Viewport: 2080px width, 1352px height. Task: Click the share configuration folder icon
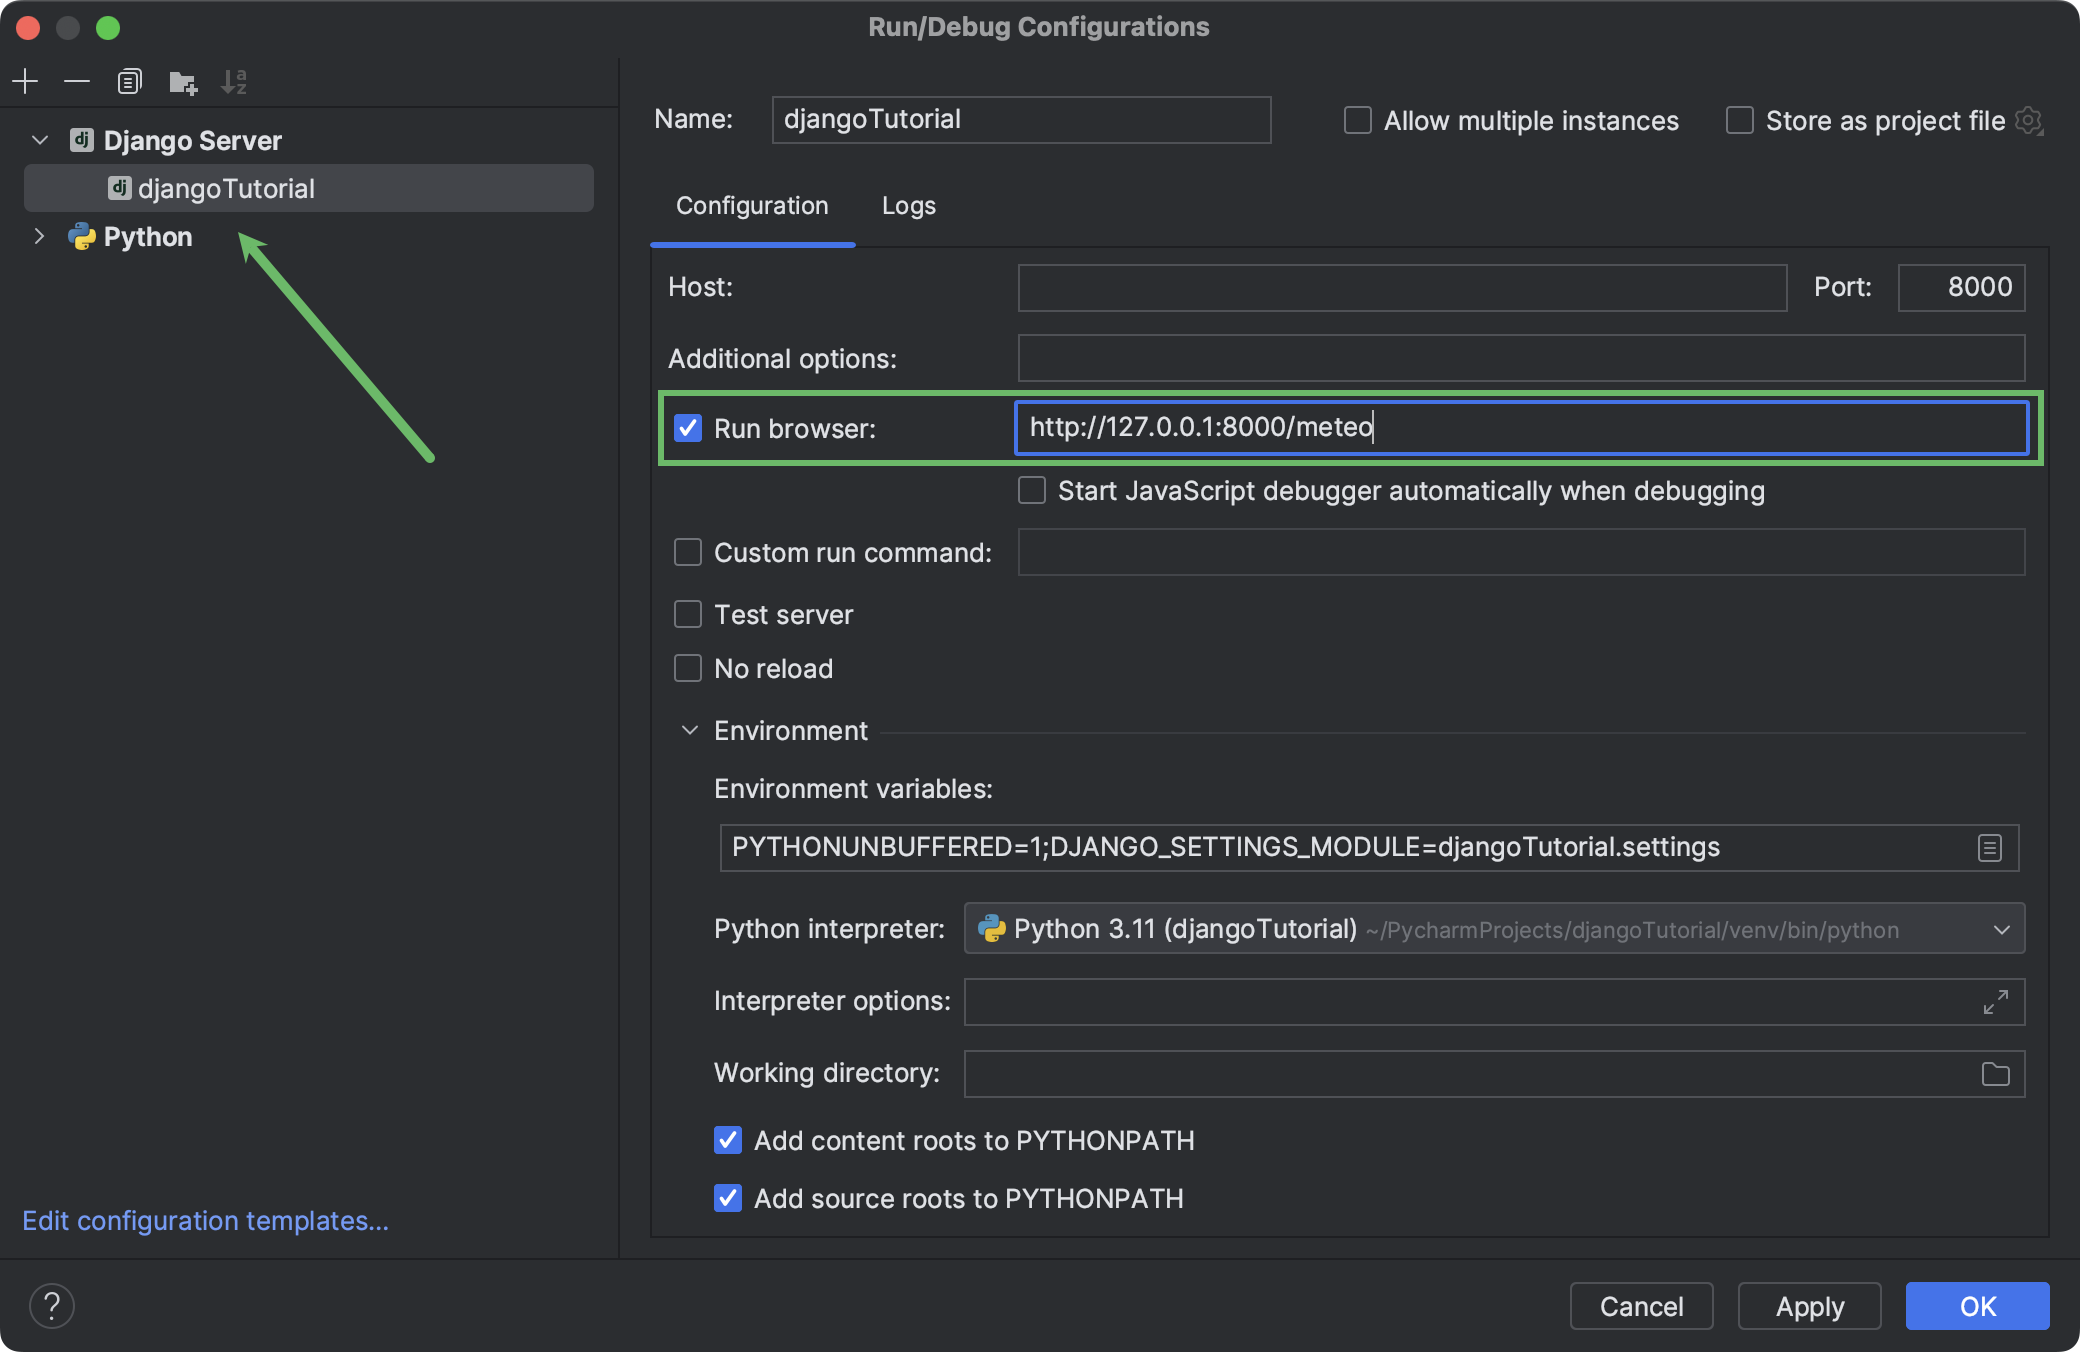click(x=180, y=83)
